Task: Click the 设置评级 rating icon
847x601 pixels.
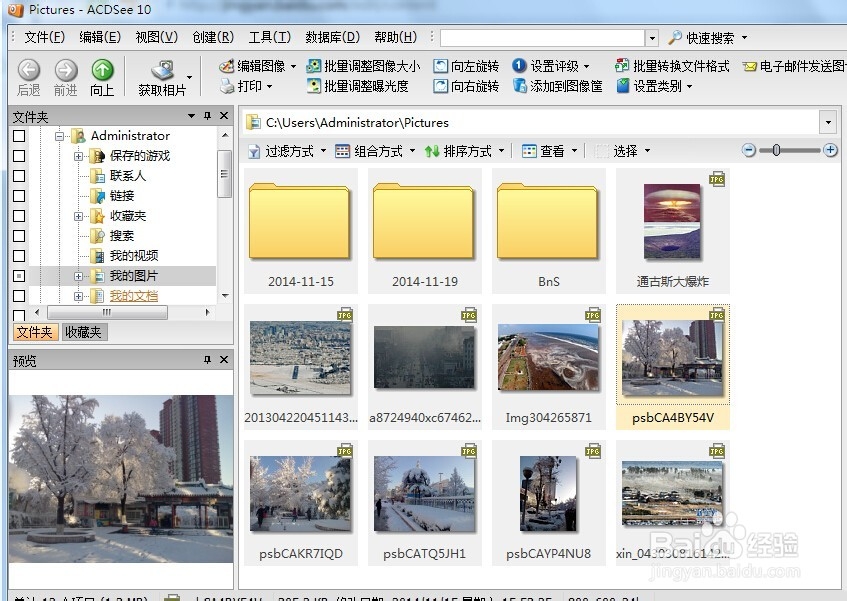Action: pos(519,65)
